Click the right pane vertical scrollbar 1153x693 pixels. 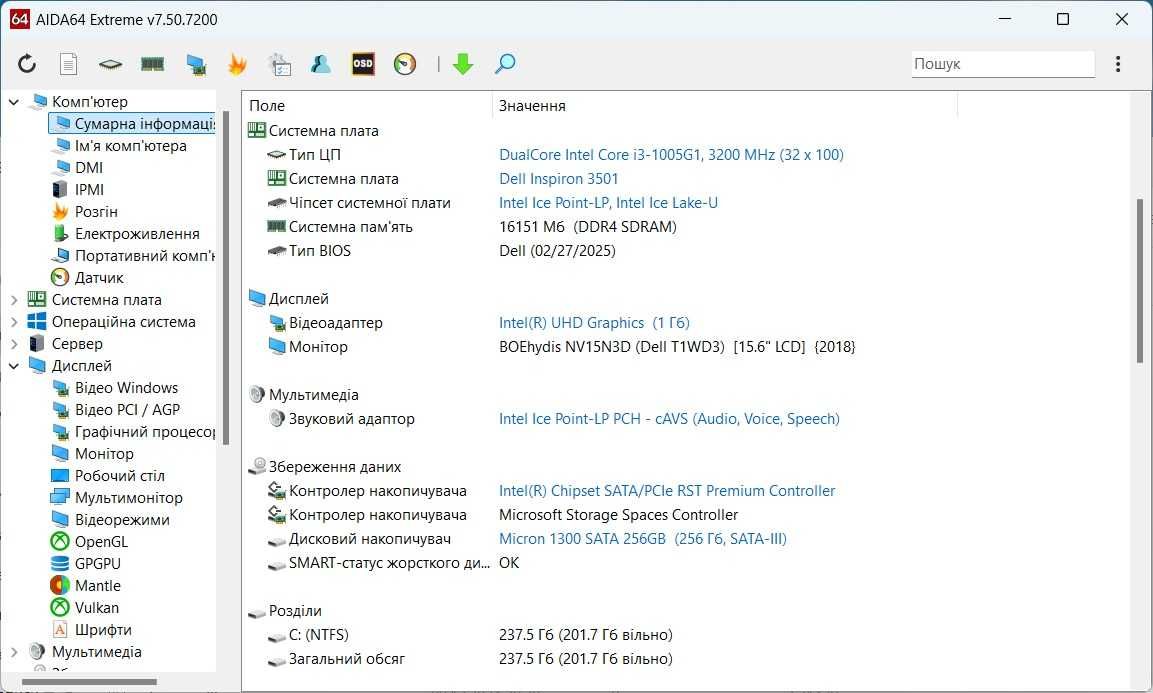tap(1140, 280)
